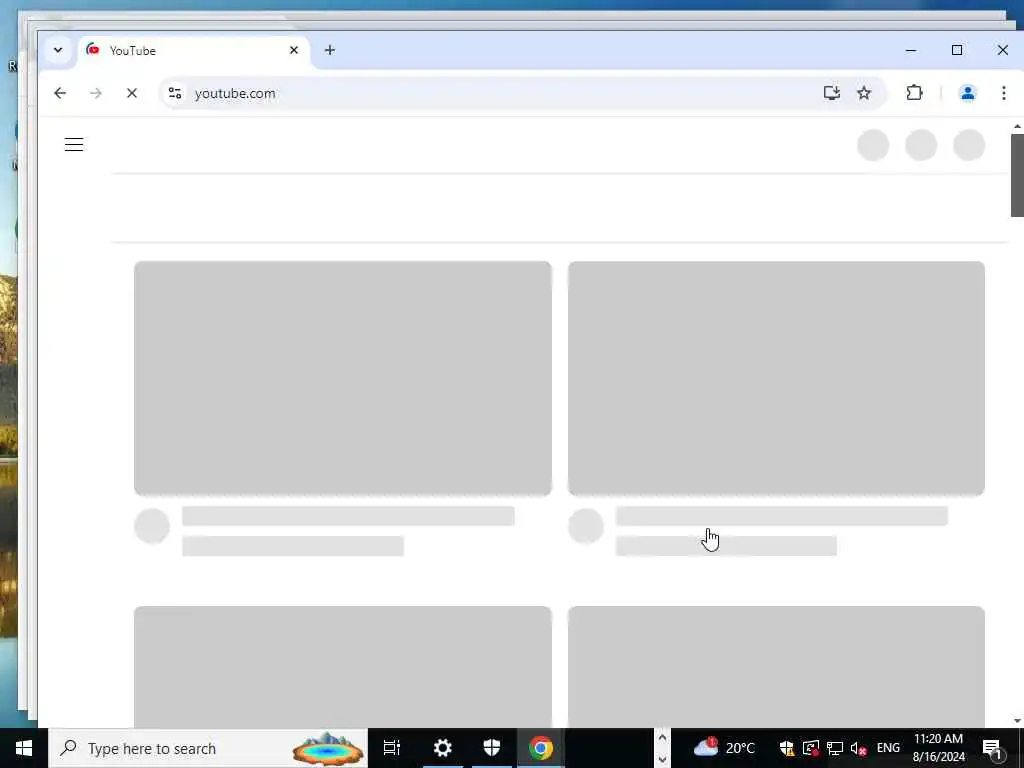Open the network tray icon
The image size is (1024, 768).
pyautogui.click(x=835, y=748)
